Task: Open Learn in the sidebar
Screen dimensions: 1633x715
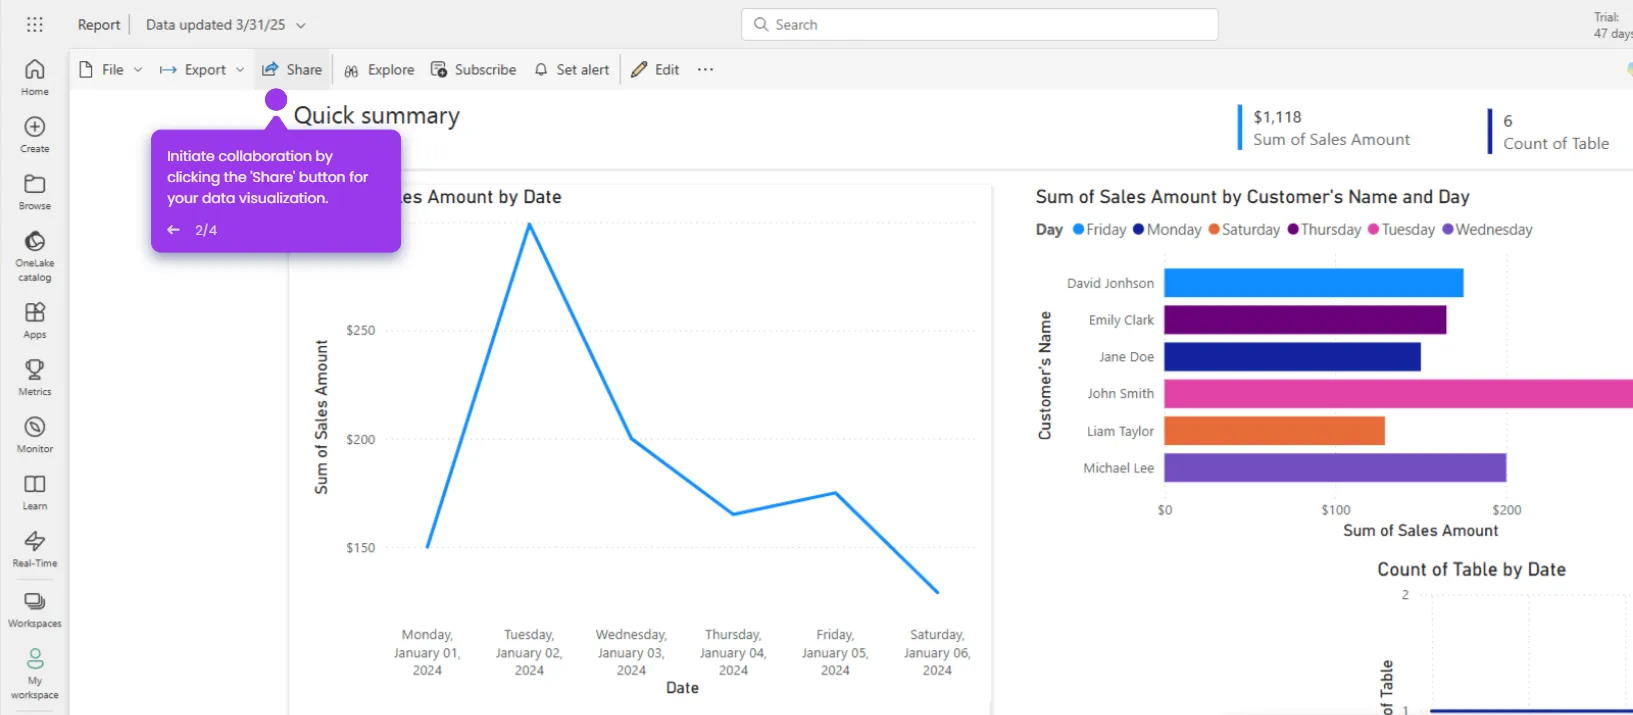Action: (x=35, y=492)
